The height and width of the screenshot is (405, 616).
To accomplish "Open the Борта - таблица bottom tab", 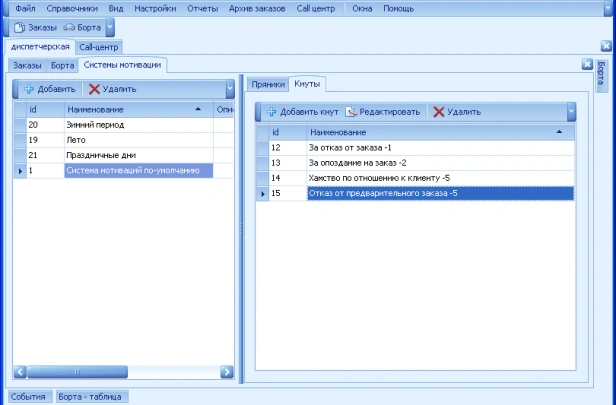I will [91, 397].
